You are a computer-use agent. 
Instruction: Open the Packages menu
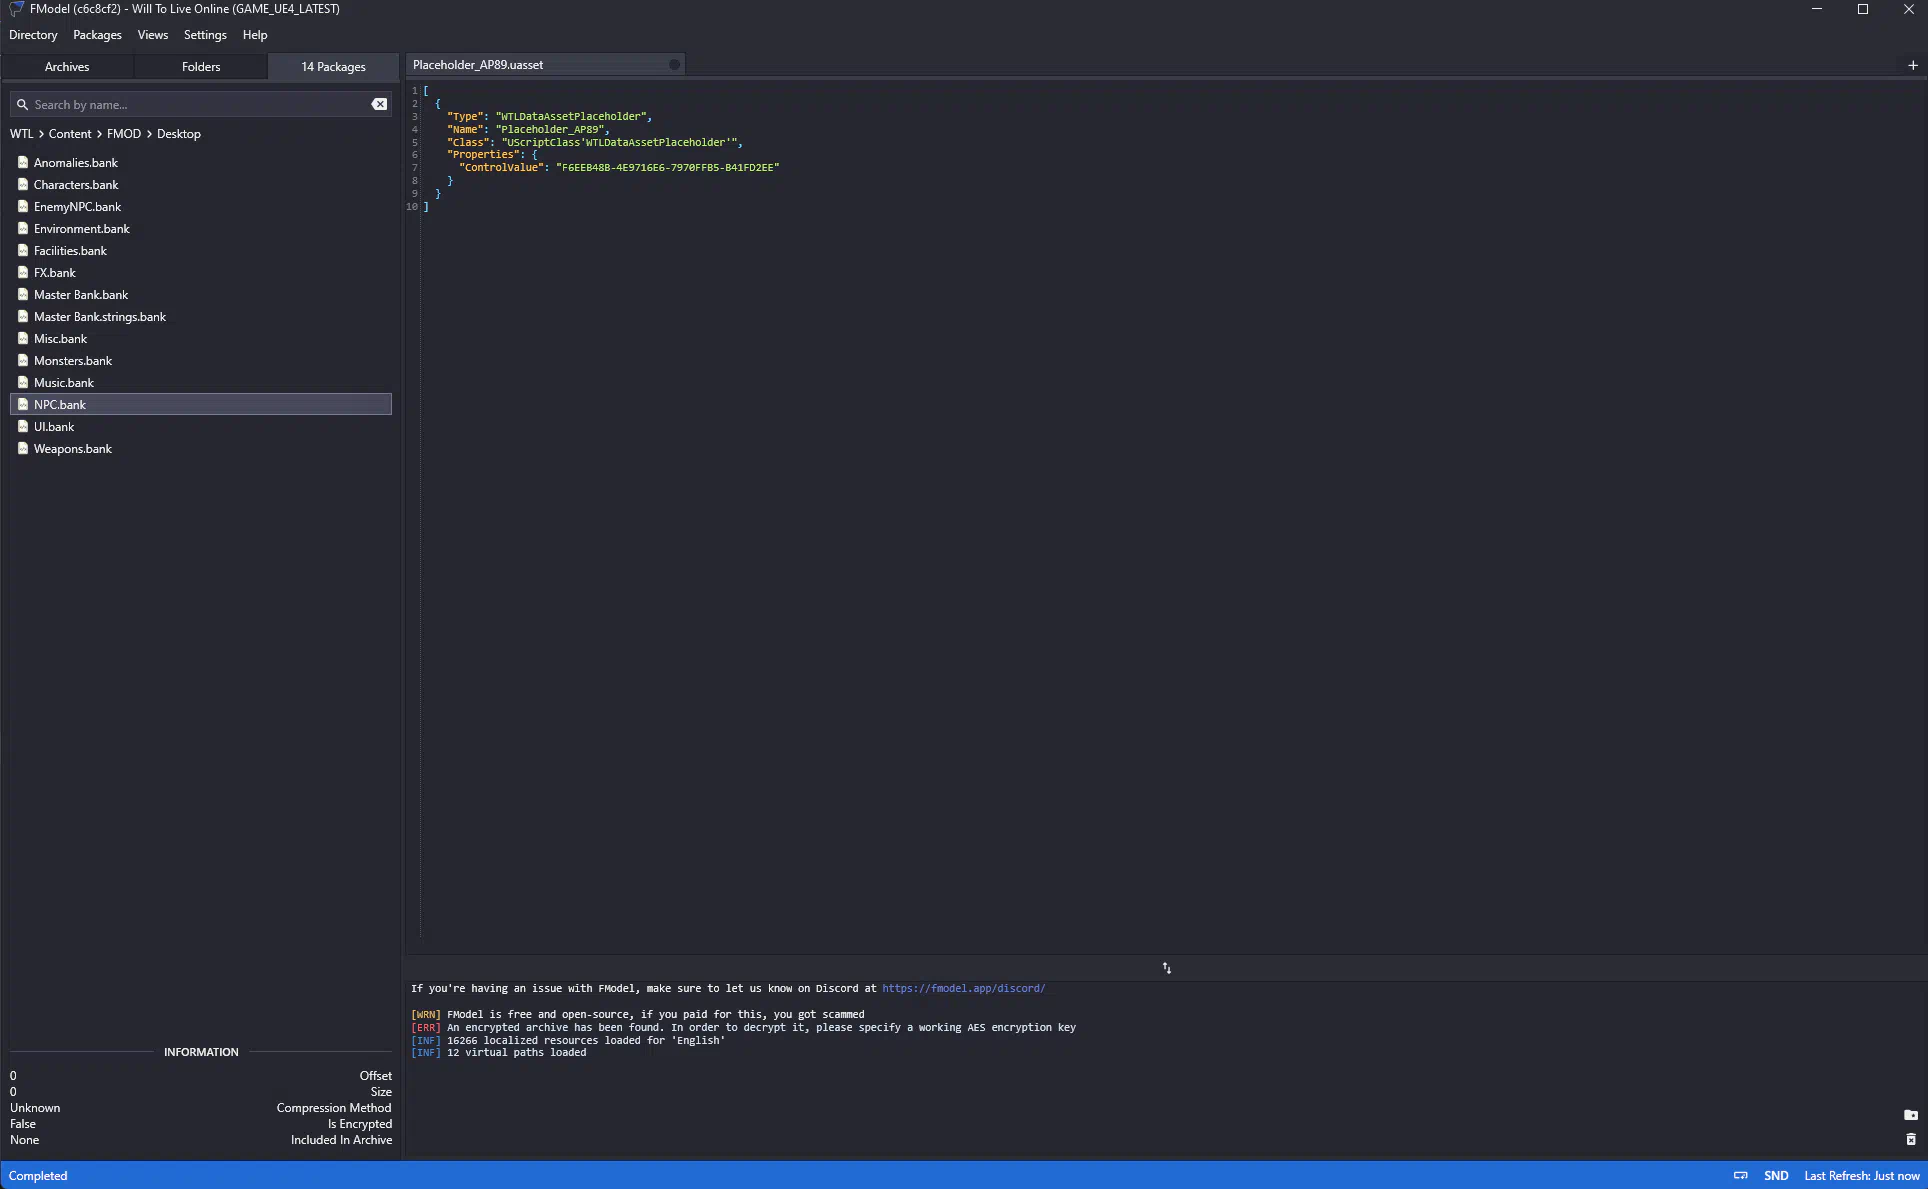(97, 35)
